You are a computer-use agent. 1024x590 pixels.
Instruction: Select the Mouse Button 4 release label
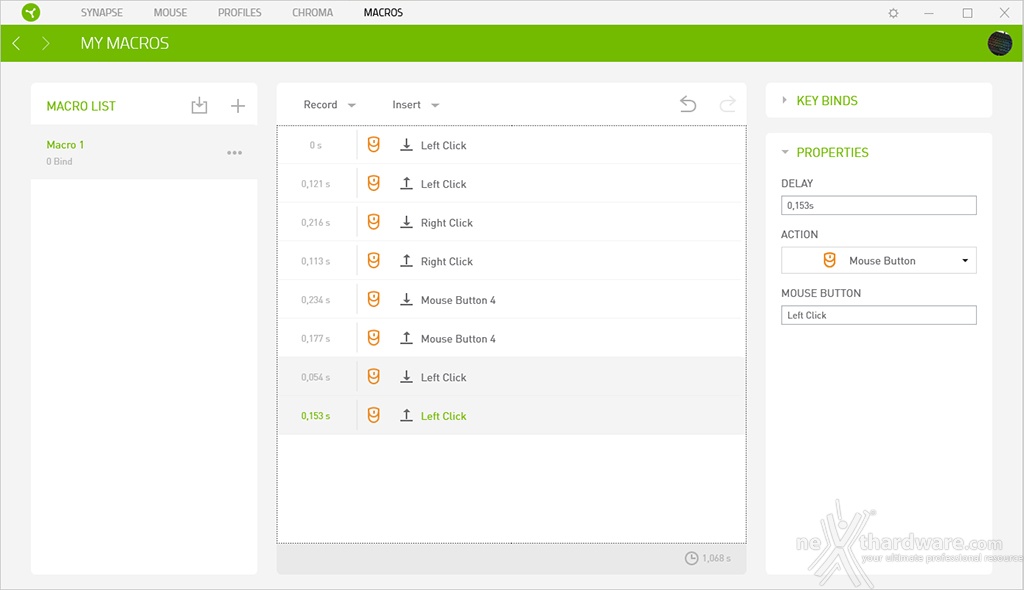[x=458, y=338]
